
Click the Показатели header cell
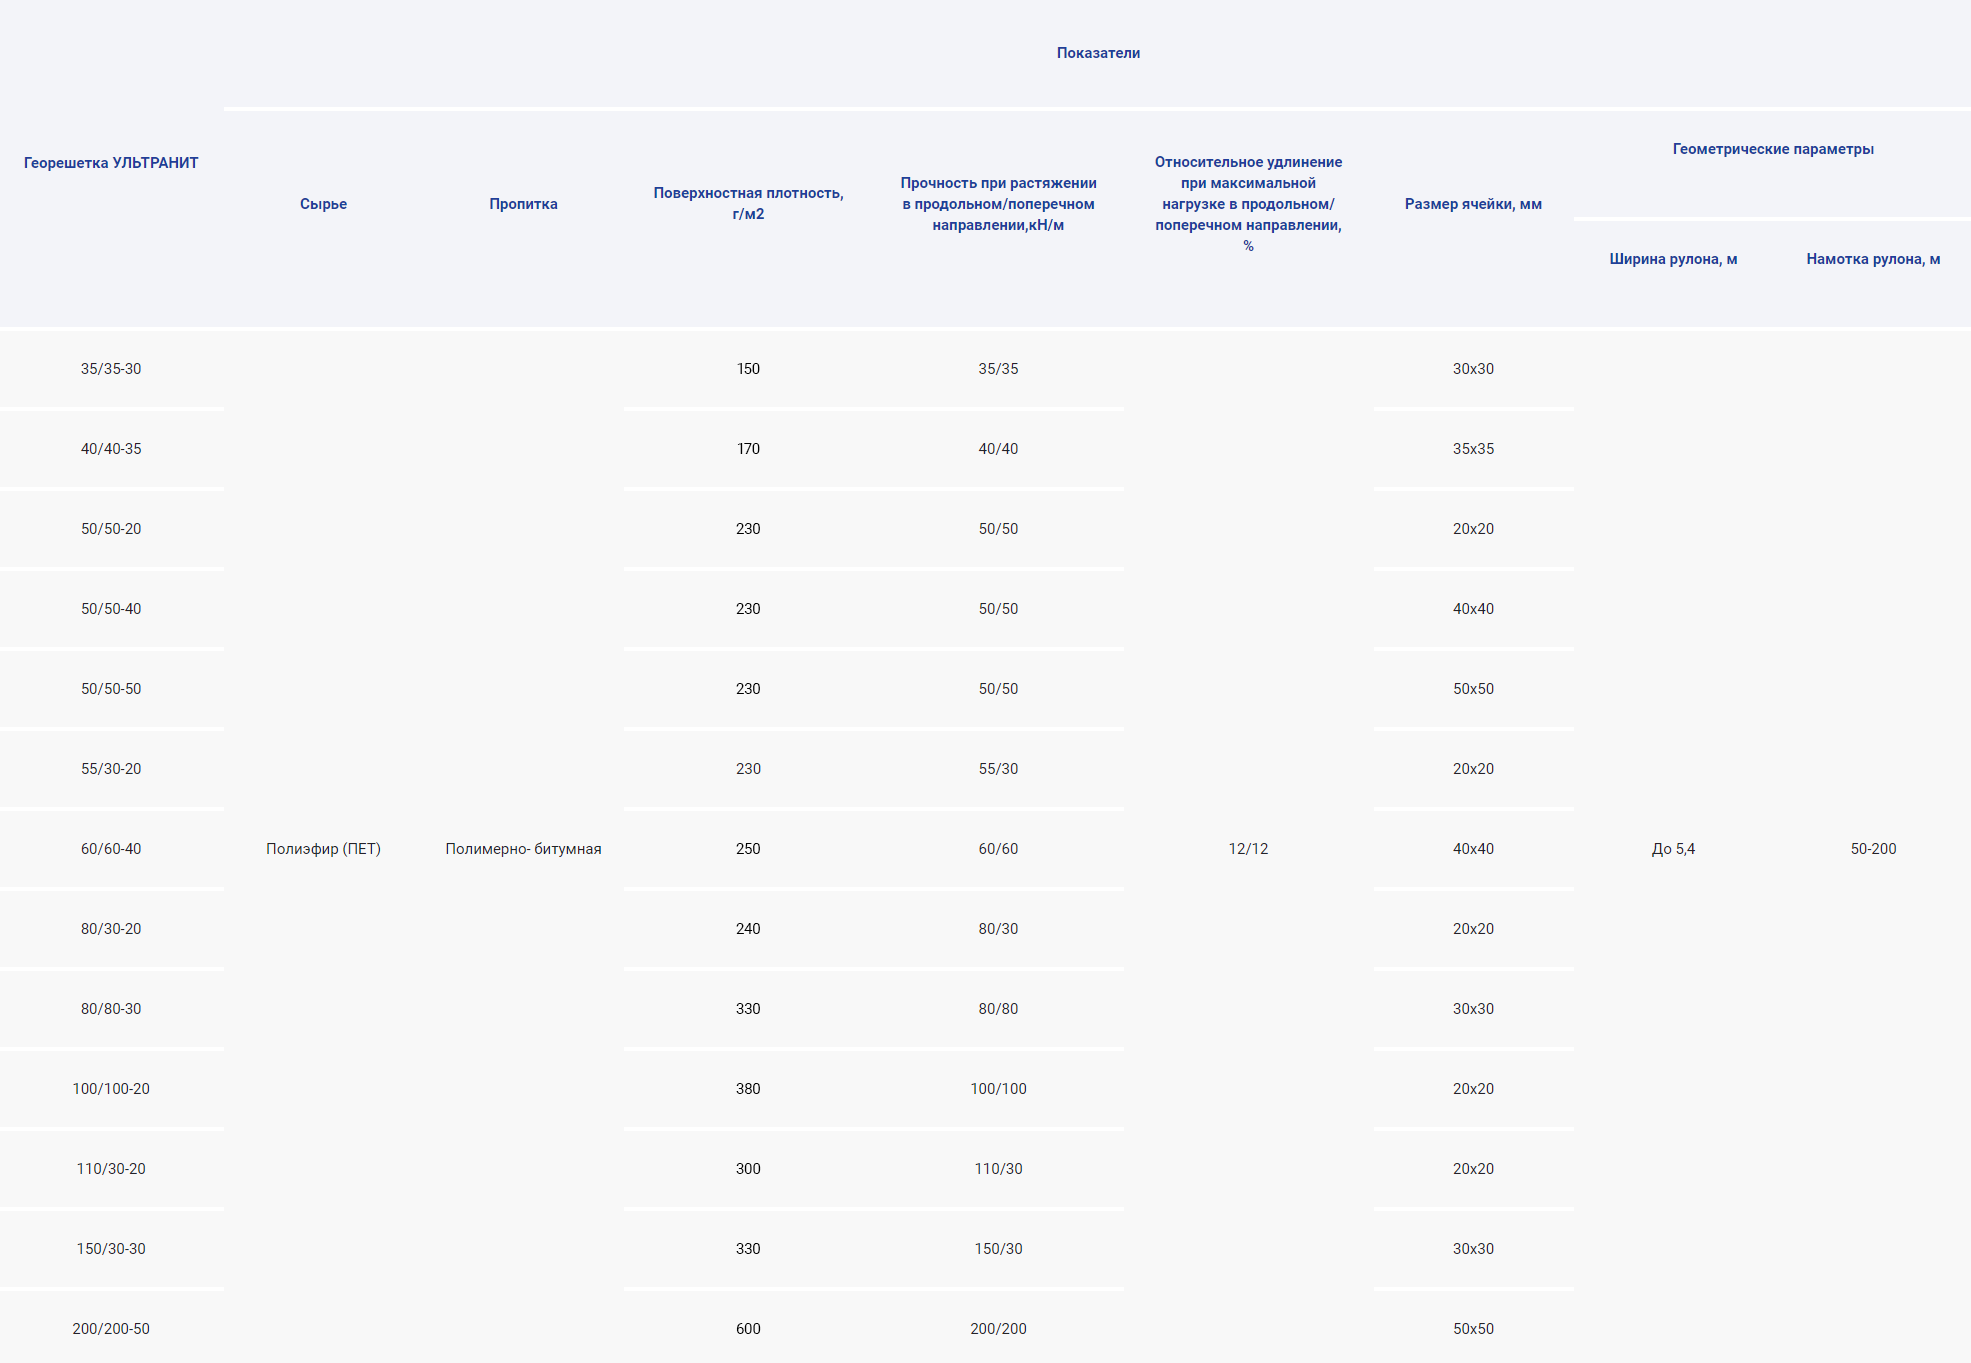(1097, 53)
